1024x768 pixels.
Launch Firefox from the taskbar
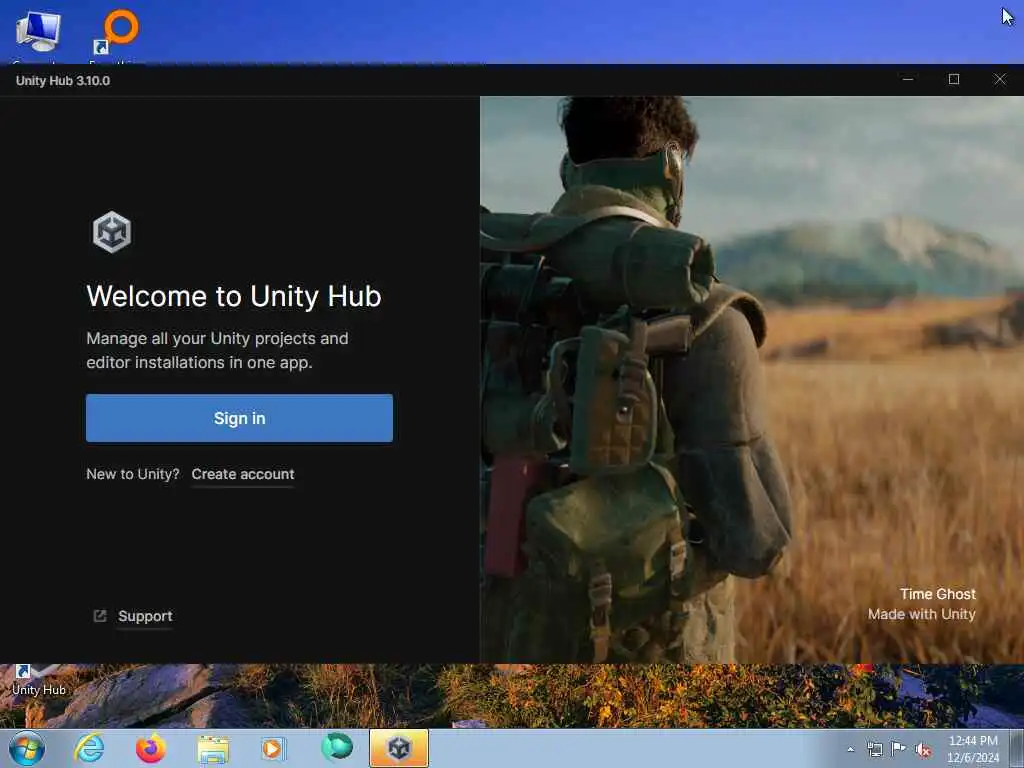151,748
